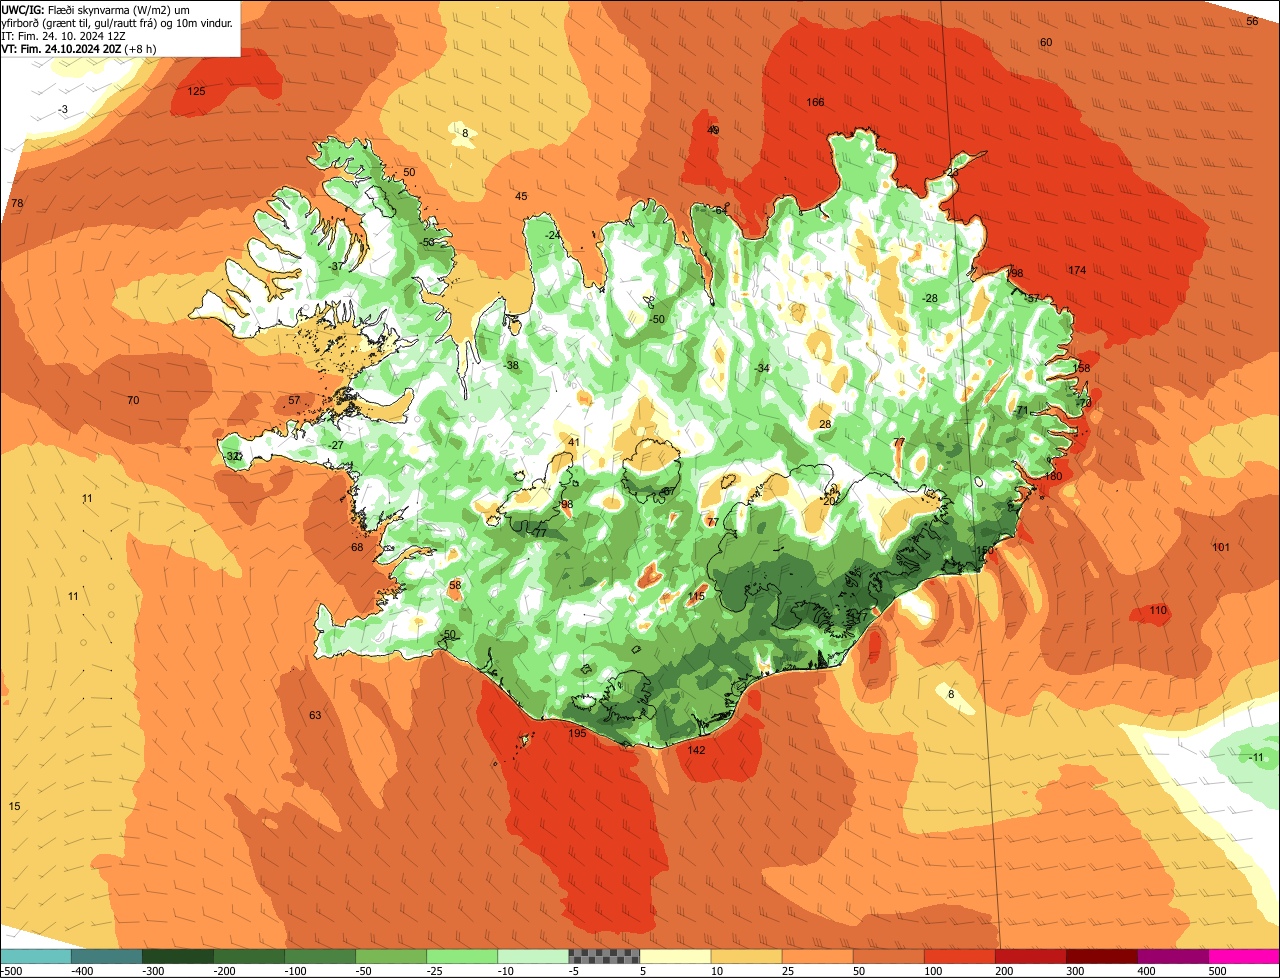Click the map value '195' on the south coast
The height and width of the screenshot is (978, 1280).
click(x=577, y=733)
